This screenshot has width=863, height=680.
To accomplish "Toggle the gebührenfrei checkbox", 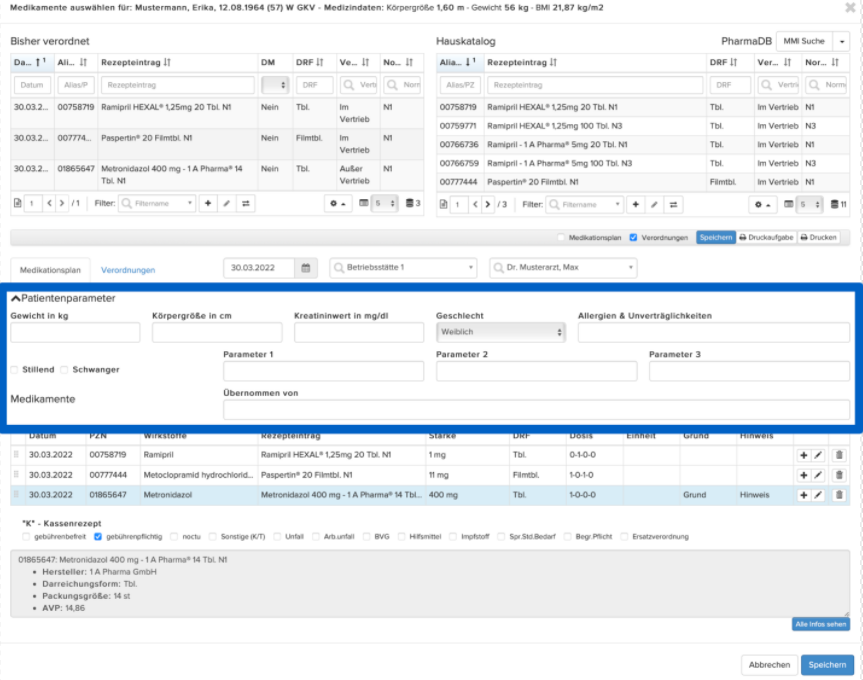I will [26, 536].
